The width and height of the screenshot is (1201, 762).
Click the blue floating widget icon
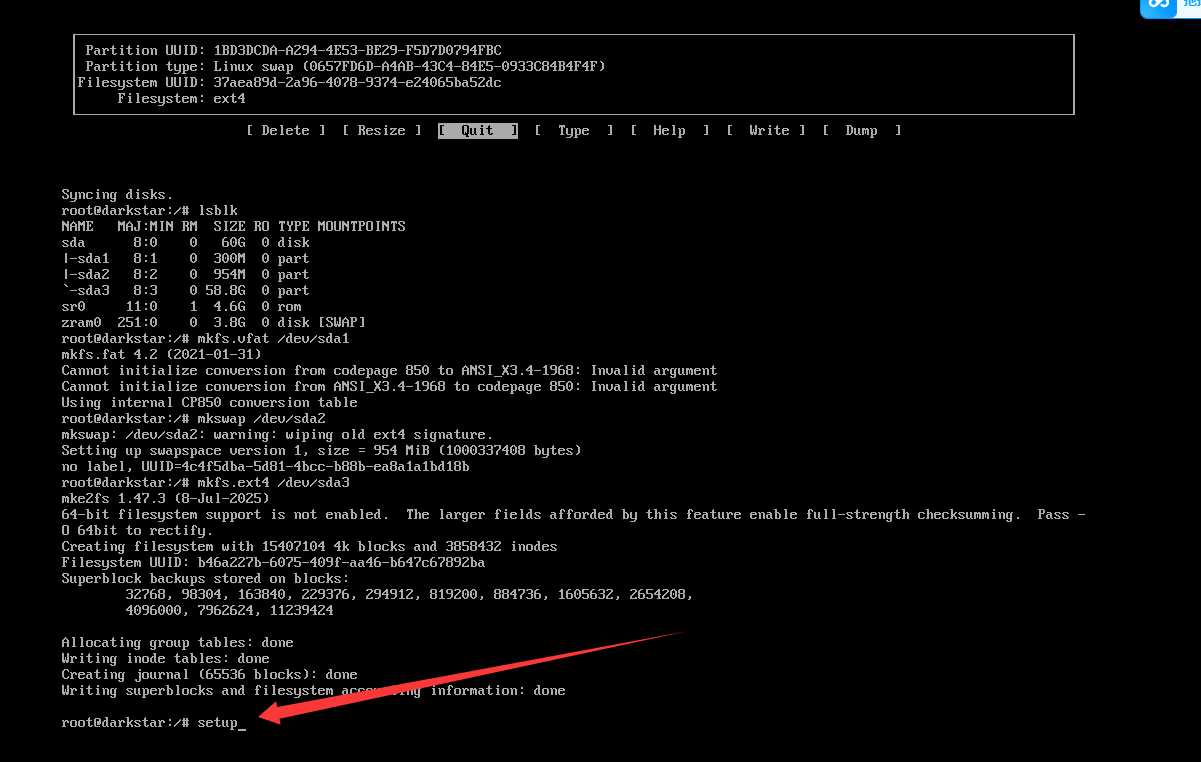pyautogui.click(x=1160, y=6)
